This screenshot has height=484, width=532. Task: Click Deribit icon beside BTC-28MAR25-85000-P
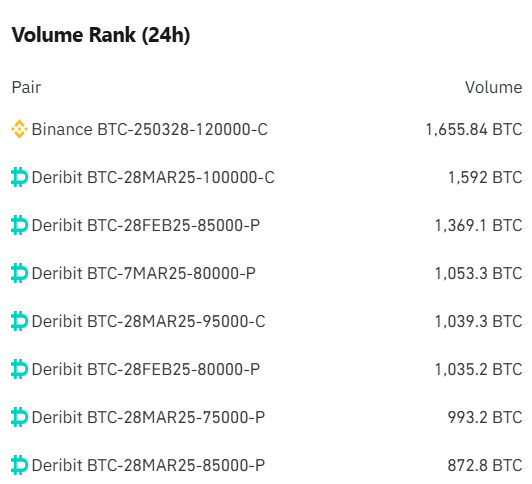tap(19, 465)
